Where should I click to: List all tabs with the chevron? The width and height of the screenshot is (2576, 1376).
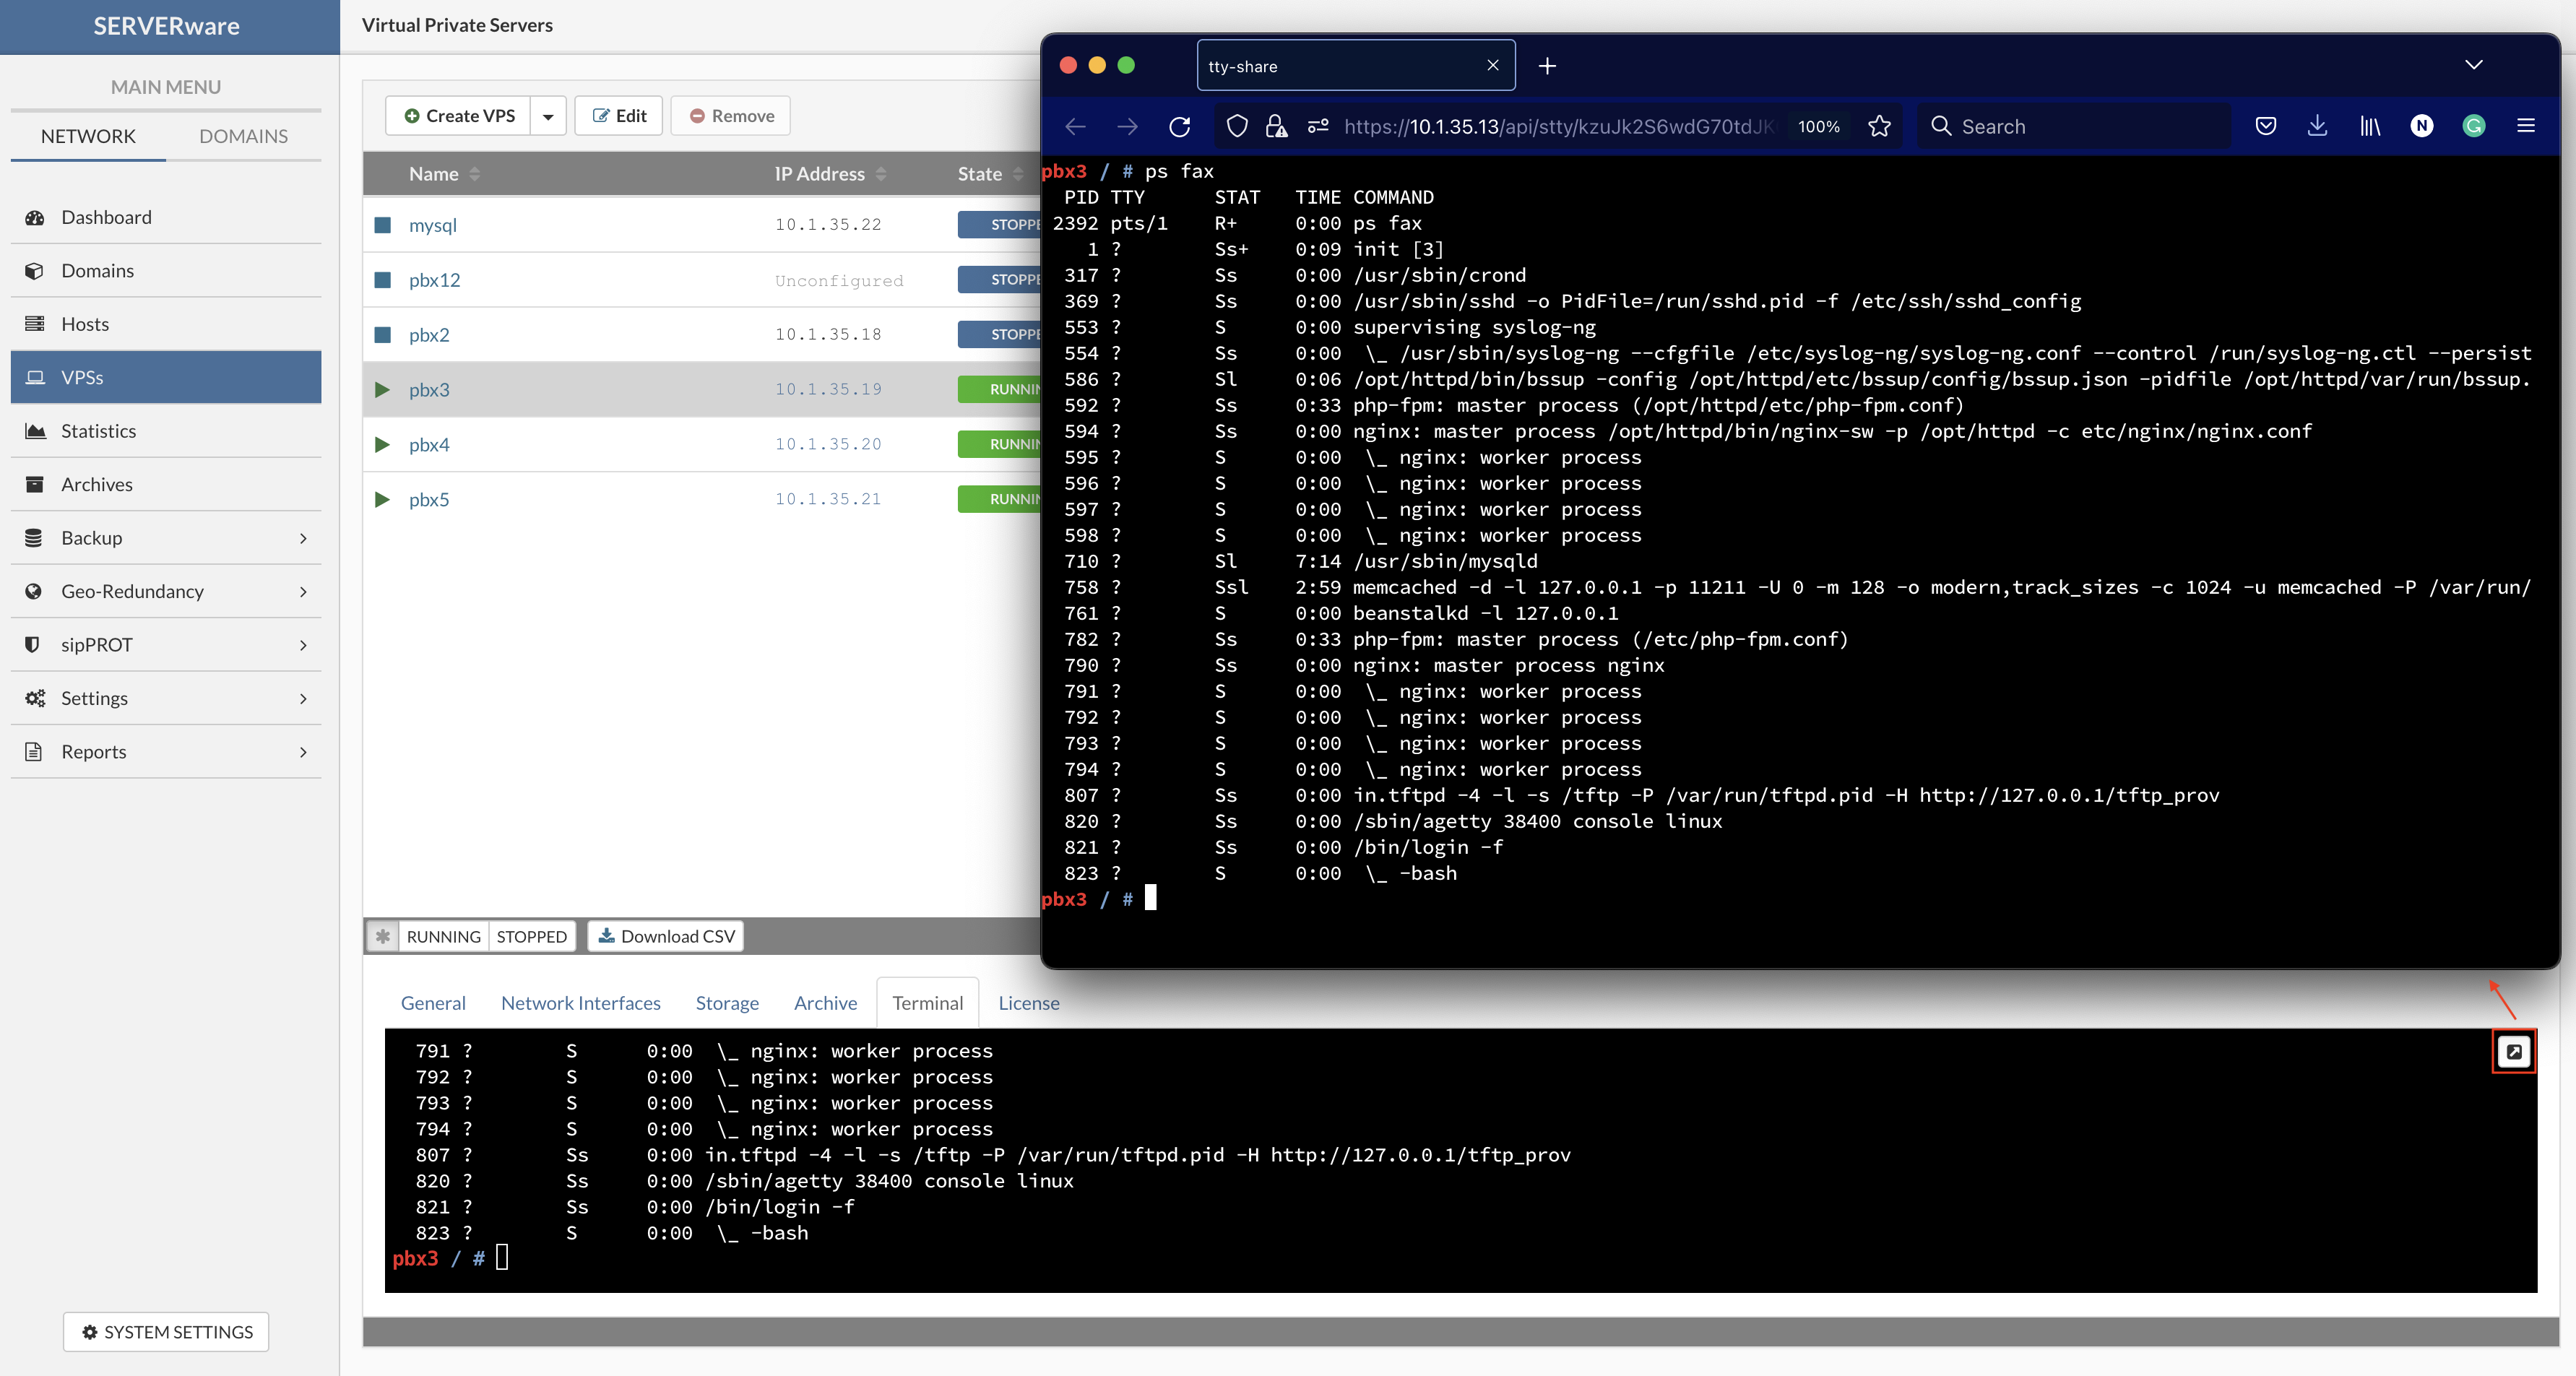[x=2473, y=65]
